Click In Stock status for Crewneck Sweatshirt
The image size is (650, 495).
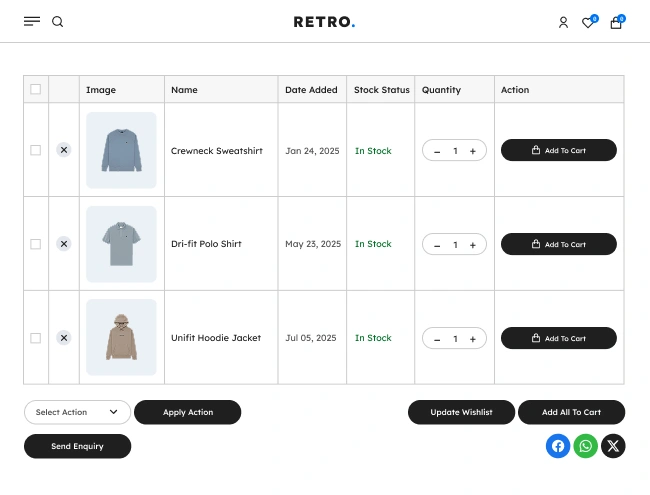point(373,151)
